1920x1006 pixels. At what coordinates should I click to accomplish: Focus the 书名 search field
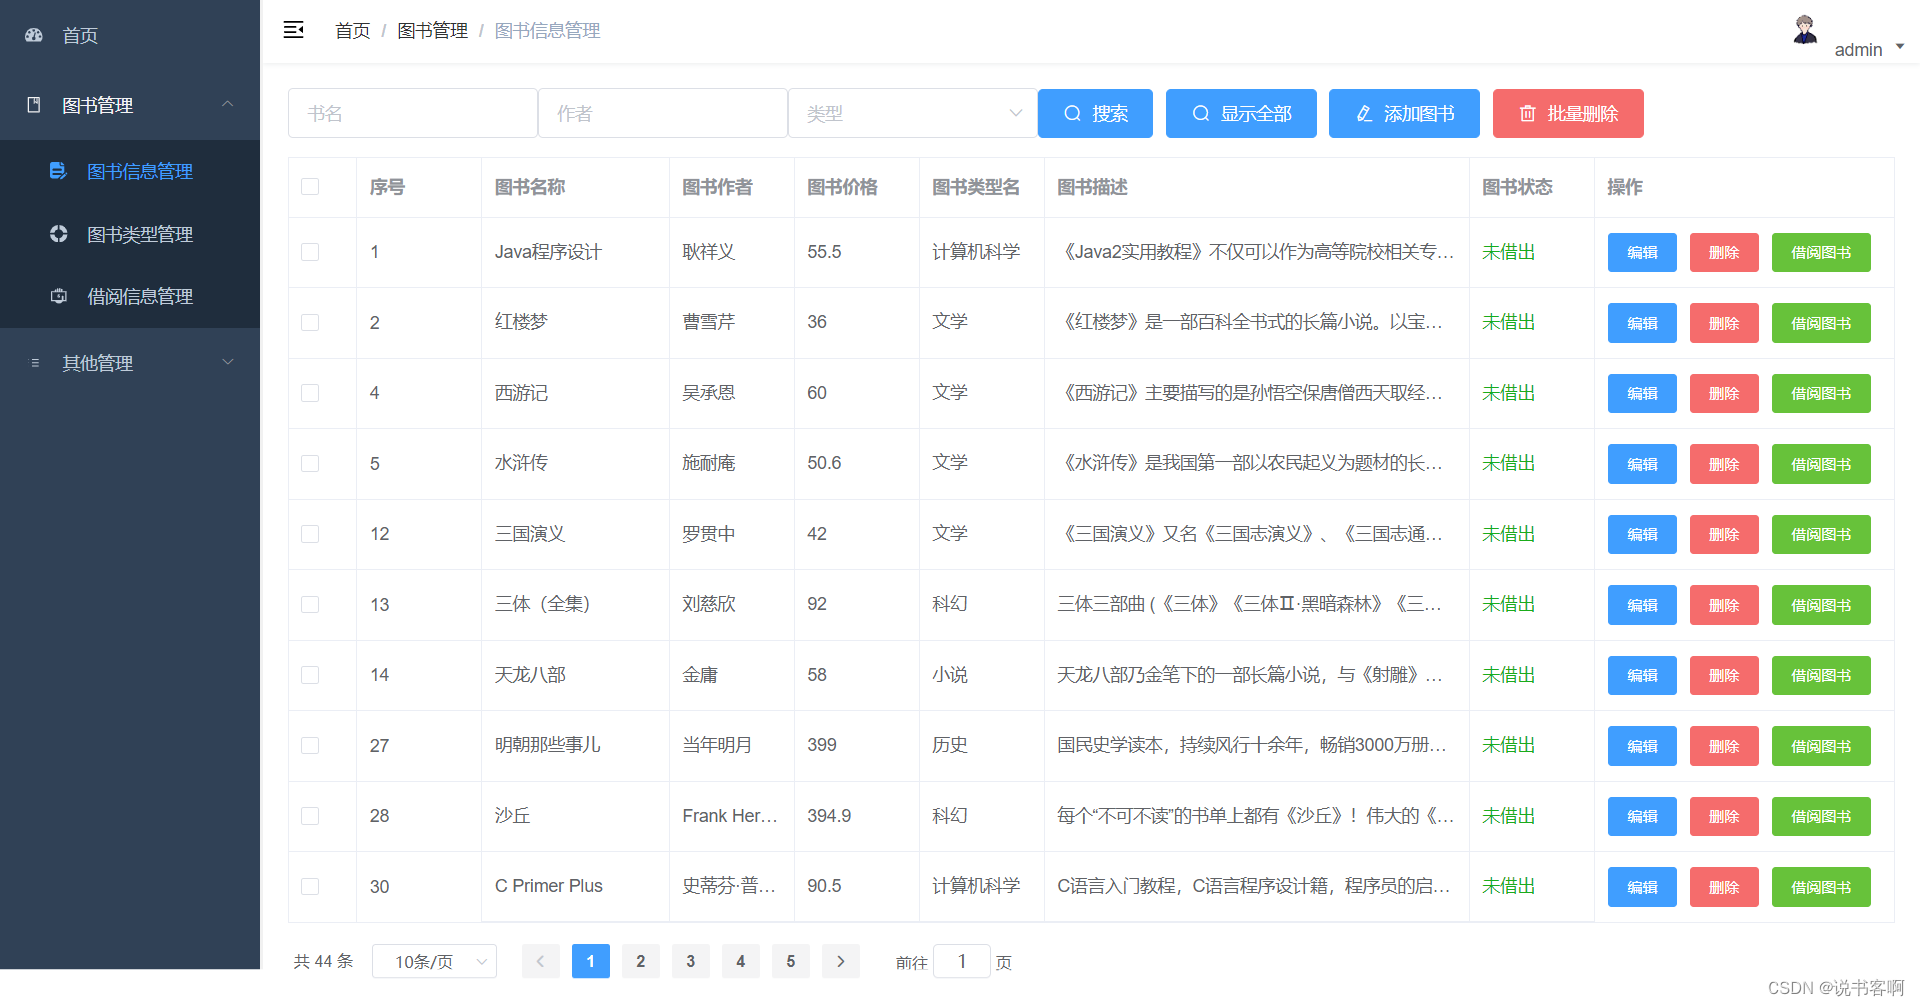[x=412, y=113]
